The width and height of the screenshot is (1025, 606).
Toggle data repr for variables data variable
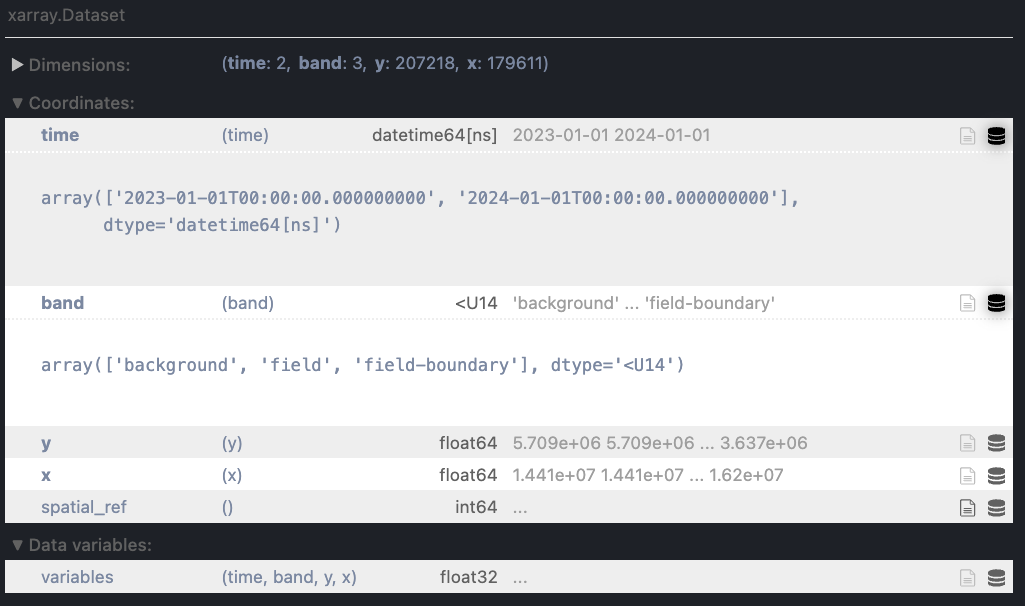pos(996,578)
